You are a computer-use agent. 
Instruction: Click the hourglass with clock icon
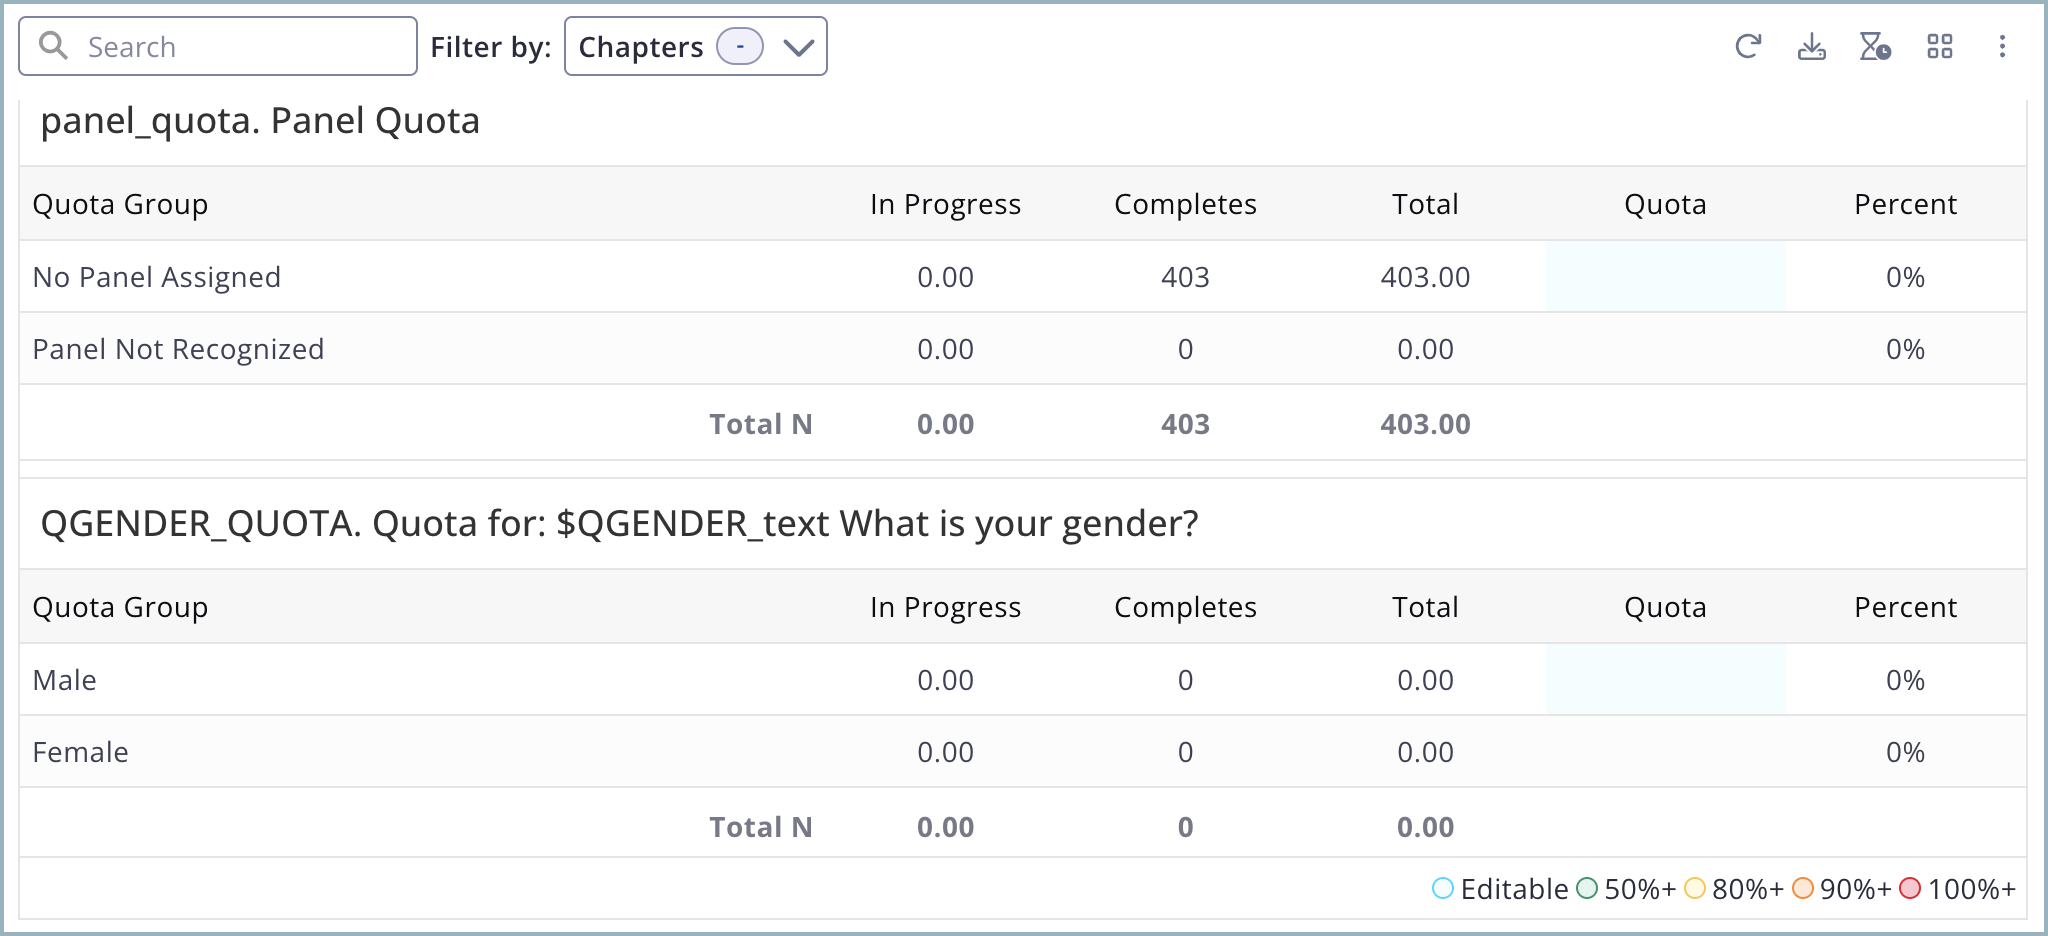tap(1875, 47)
